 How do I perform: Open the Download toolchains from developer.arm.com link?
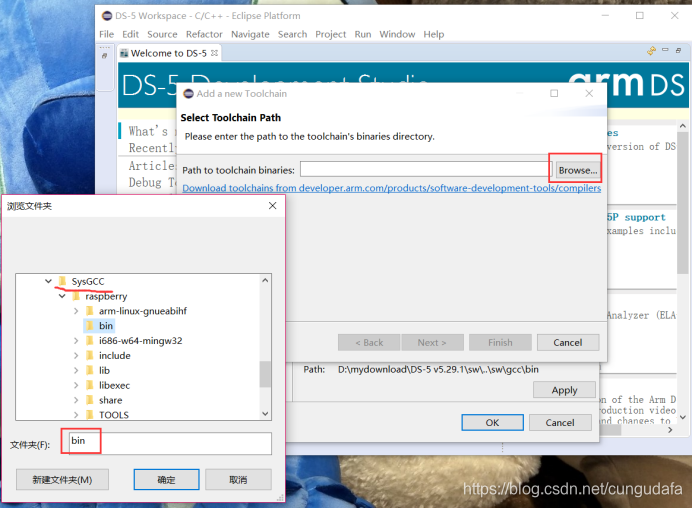pyautogui.click(x=392, y=188)
